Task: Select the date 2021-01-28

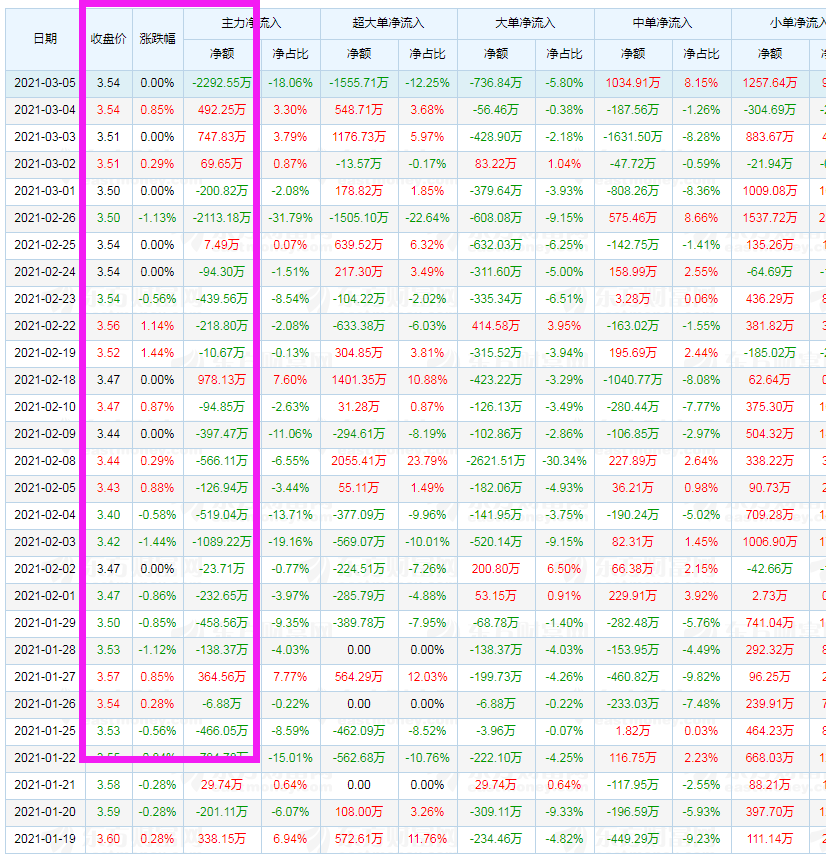Action: point(45,650)
